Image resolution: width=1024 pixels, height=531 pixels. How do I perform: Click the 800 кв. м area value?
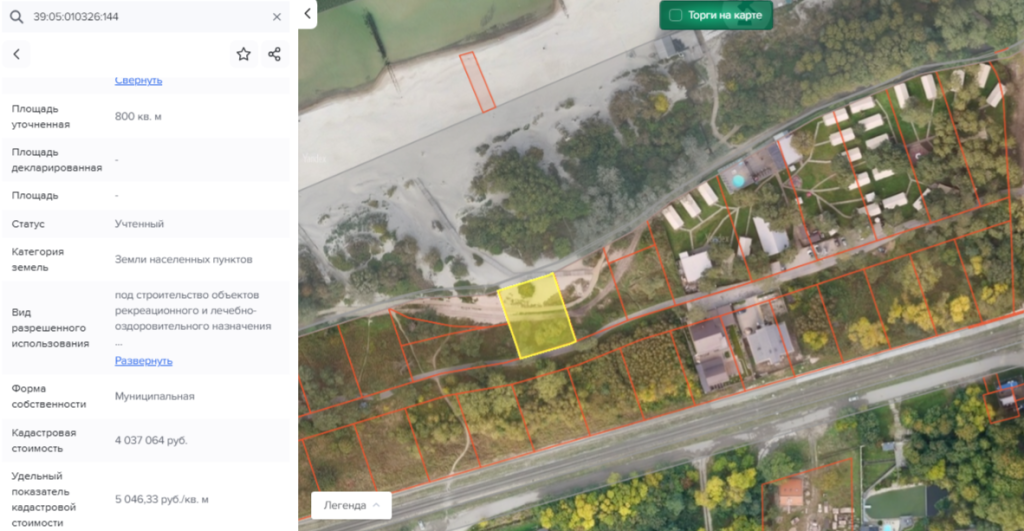[138, 116]
